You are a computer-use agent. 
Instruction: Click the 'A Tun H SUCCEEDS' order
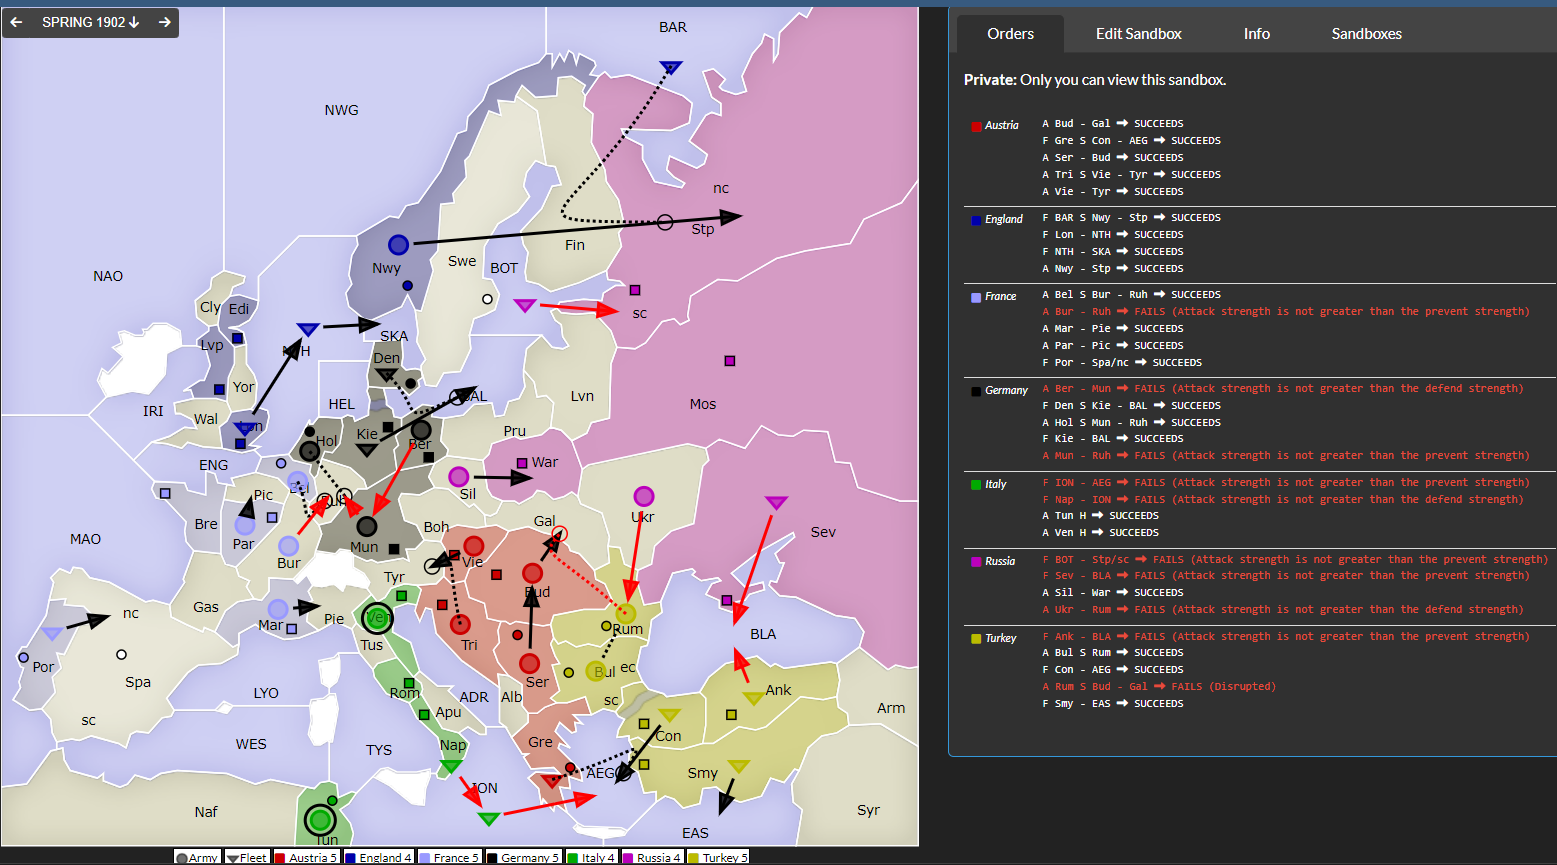pyautogui.click(x=1100, y=516)
